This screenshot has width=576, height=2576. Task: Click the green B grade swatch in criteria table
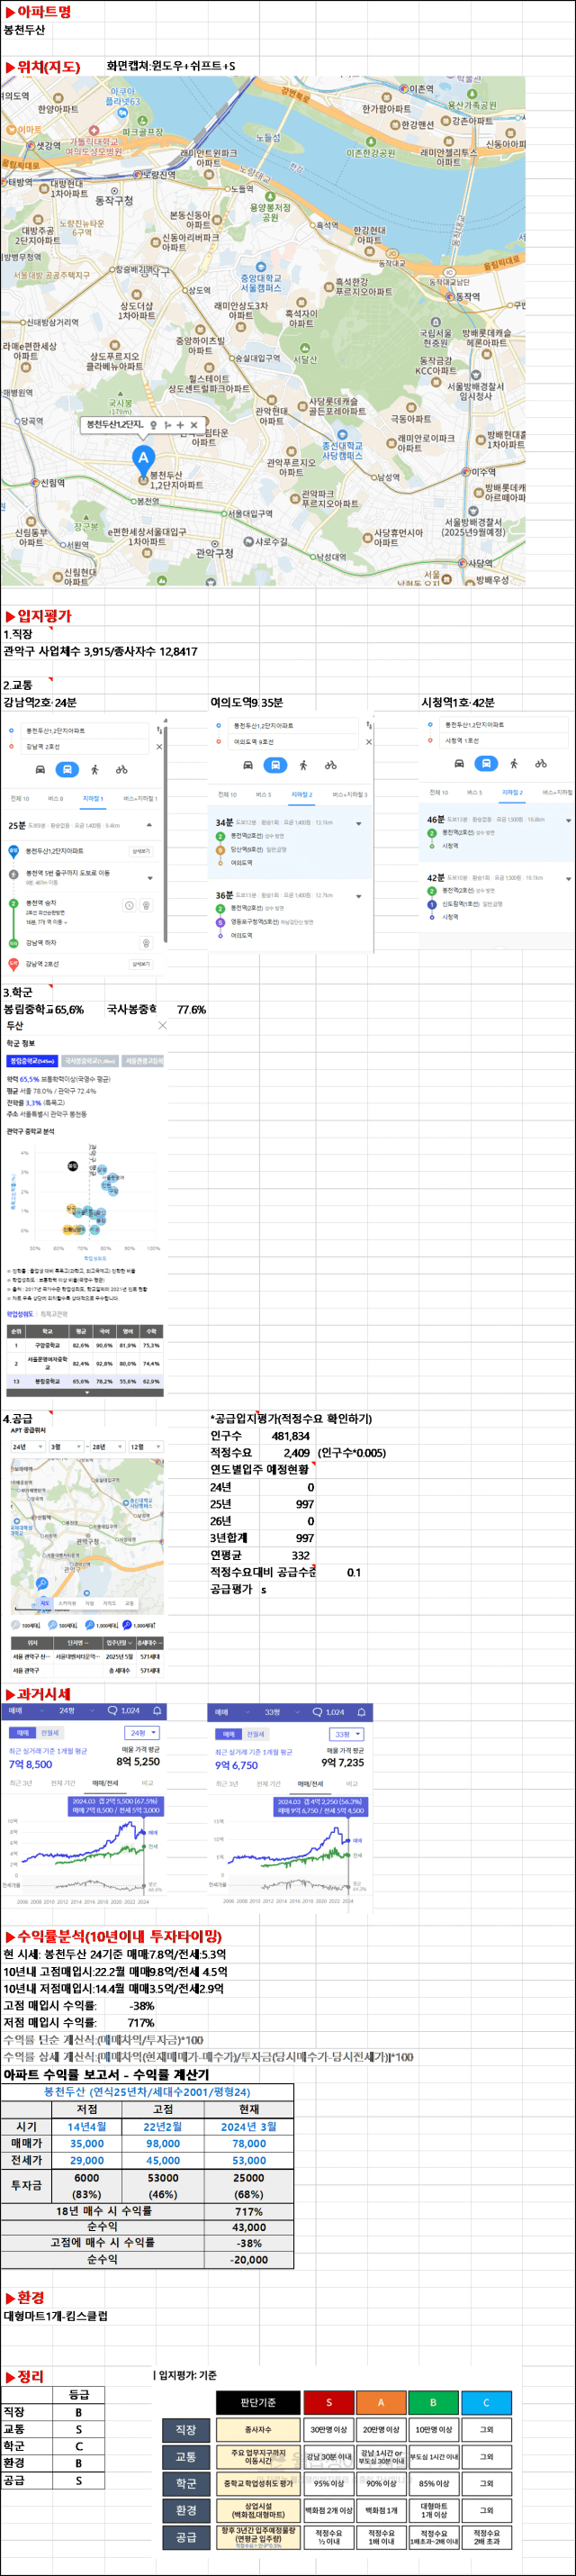(433, 2402)
